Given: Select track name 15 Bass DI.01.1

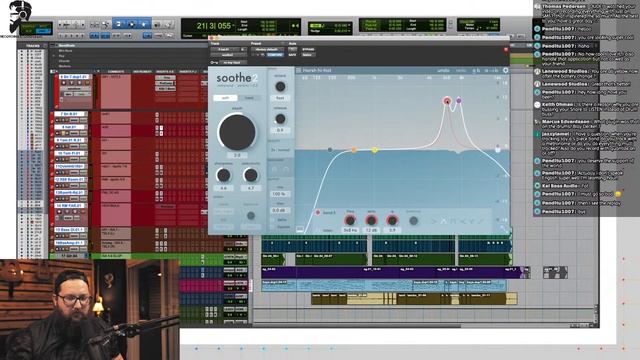Looking at the screenshot, I should click(69, 229).
